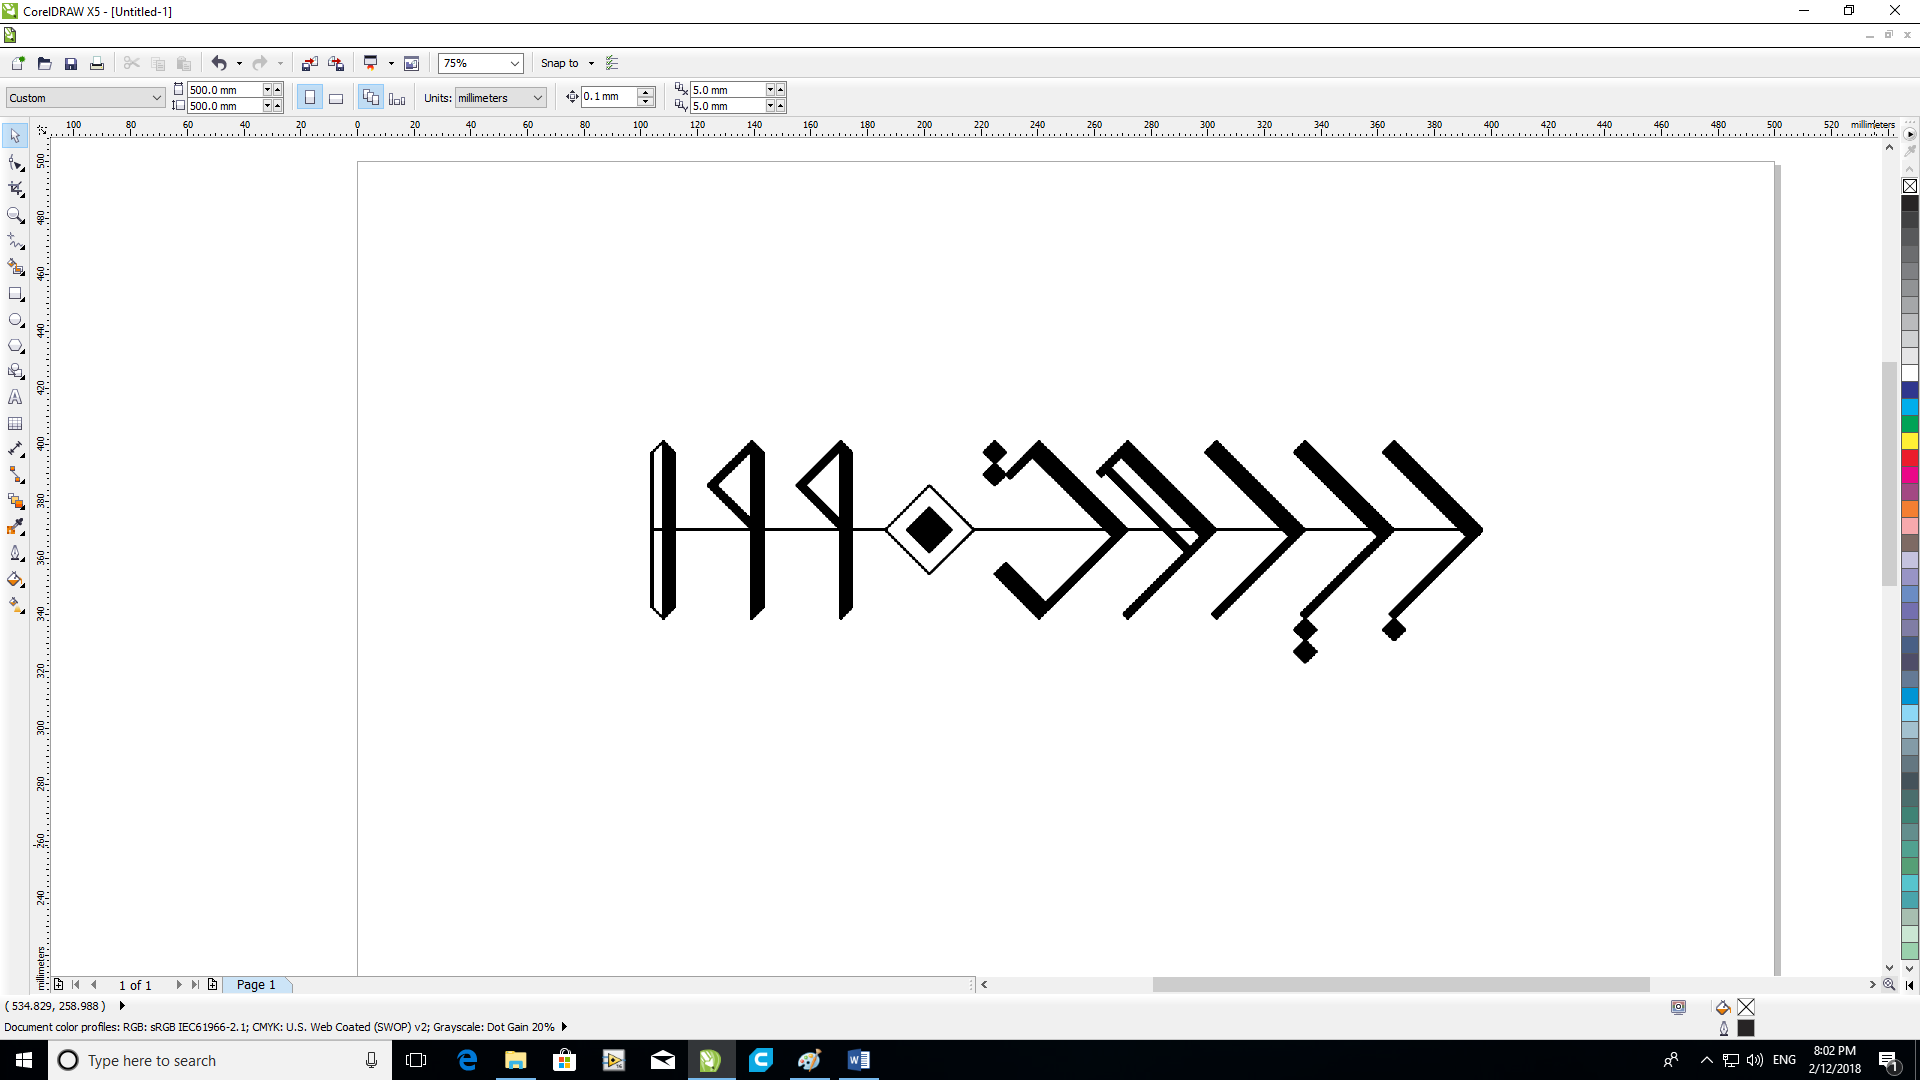1920x1080 pixels.
Task: Open the Welcome screen icon
Action: (x=411, y=63)
